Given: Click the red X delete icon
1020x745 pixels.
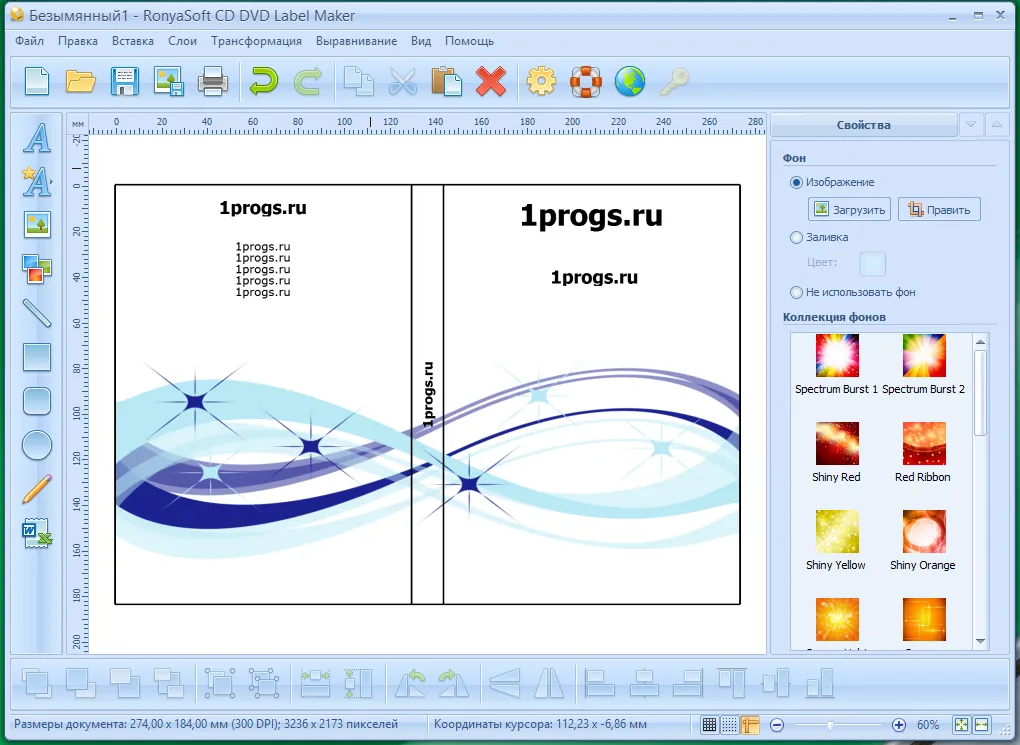Looking at the screenshot, I should [491, 82].
